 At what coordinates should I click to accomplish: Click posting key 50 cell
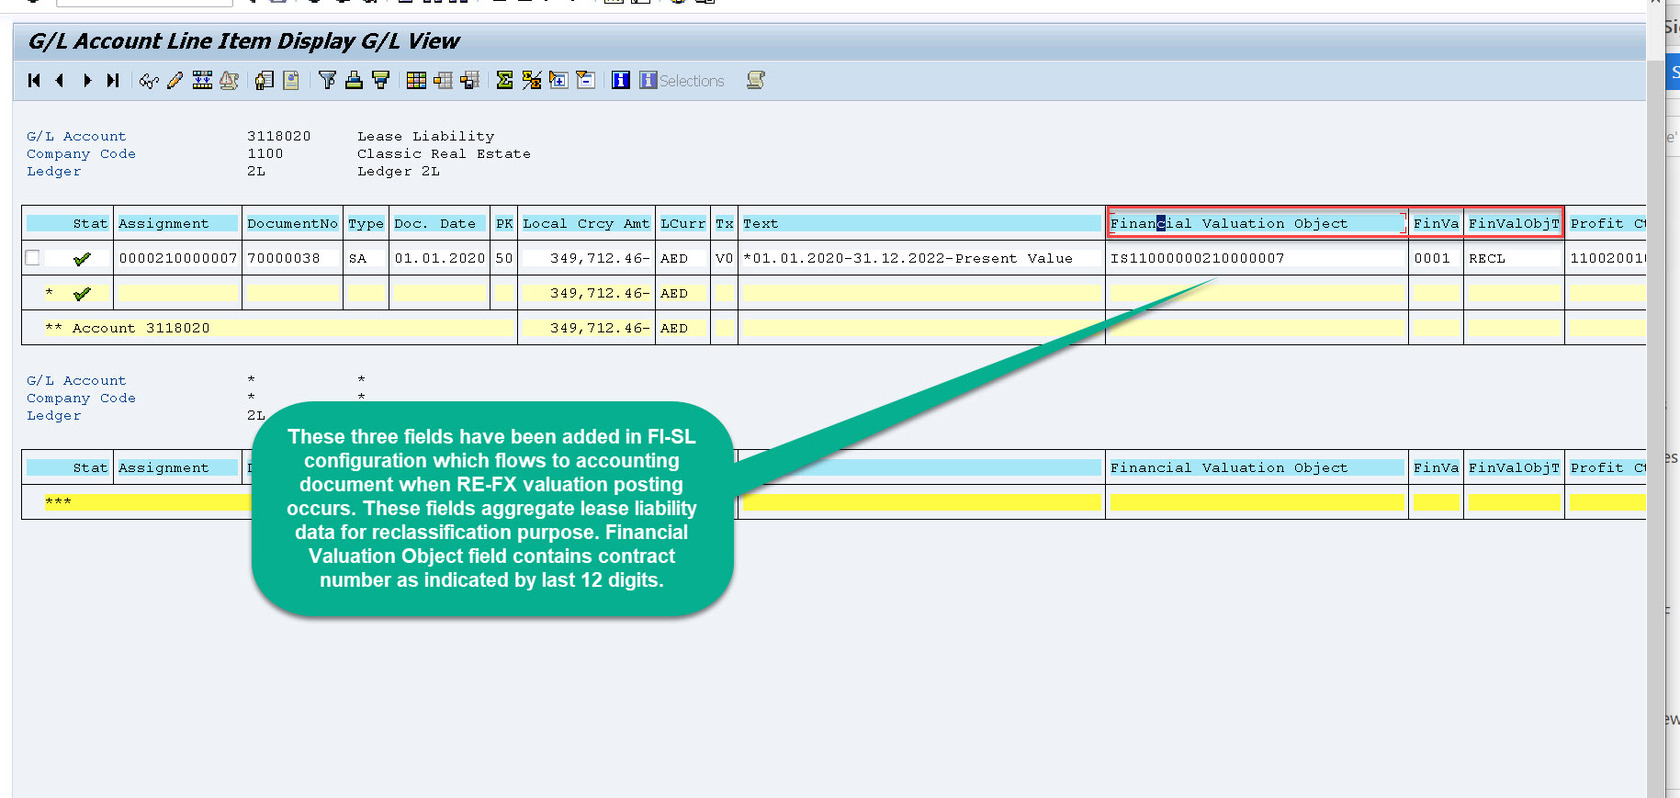(x=504, y=258)
